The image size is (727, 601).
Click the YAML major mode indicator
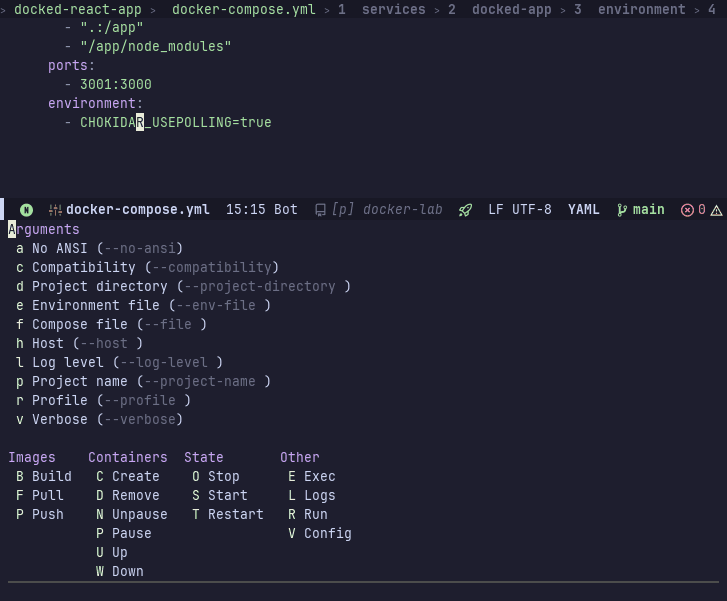tap(584, 210)
